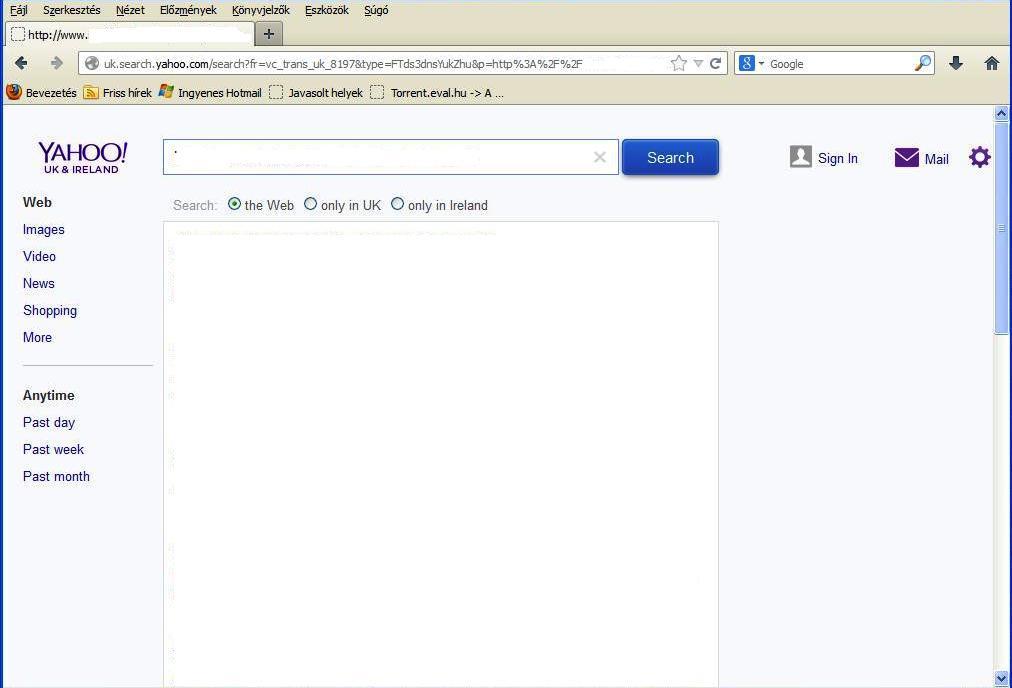Switch to Images results
This screenshot has height=688, width=1012.
click(43, 230)
